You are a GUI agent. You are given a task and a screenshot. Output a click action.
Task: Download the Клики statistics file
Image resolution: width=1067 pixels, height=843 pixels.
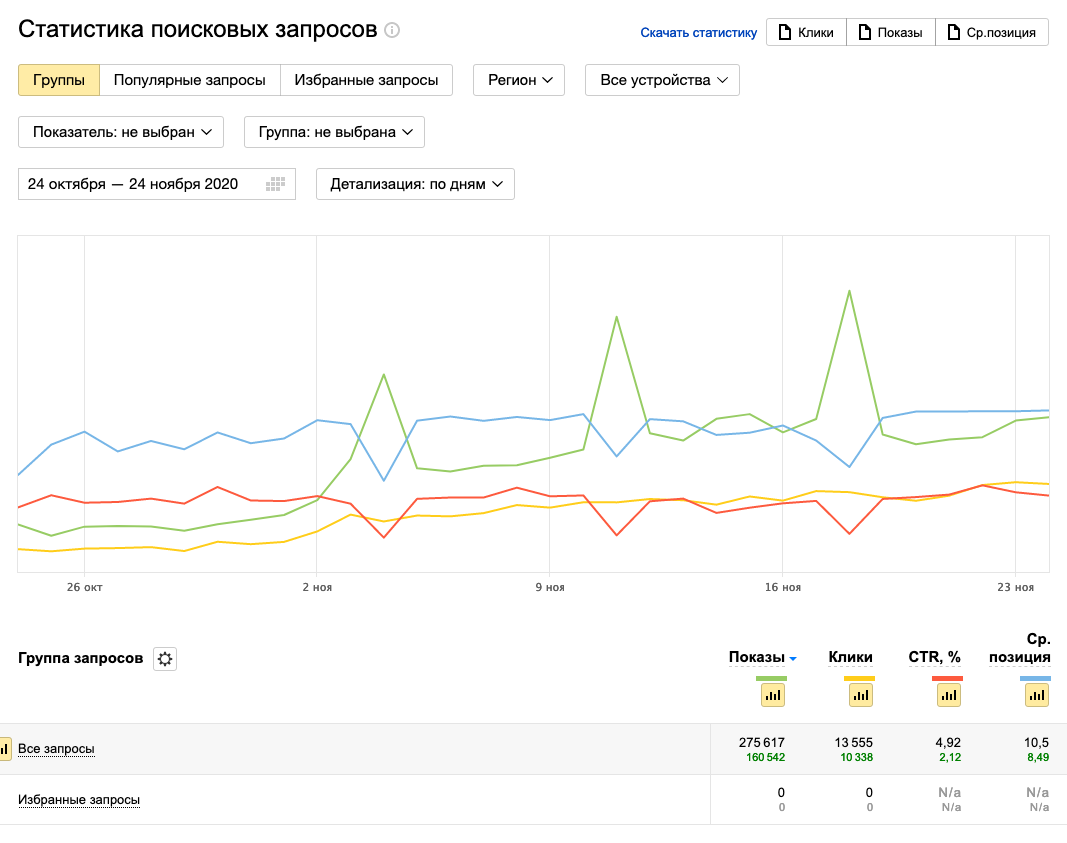[806, 32]
